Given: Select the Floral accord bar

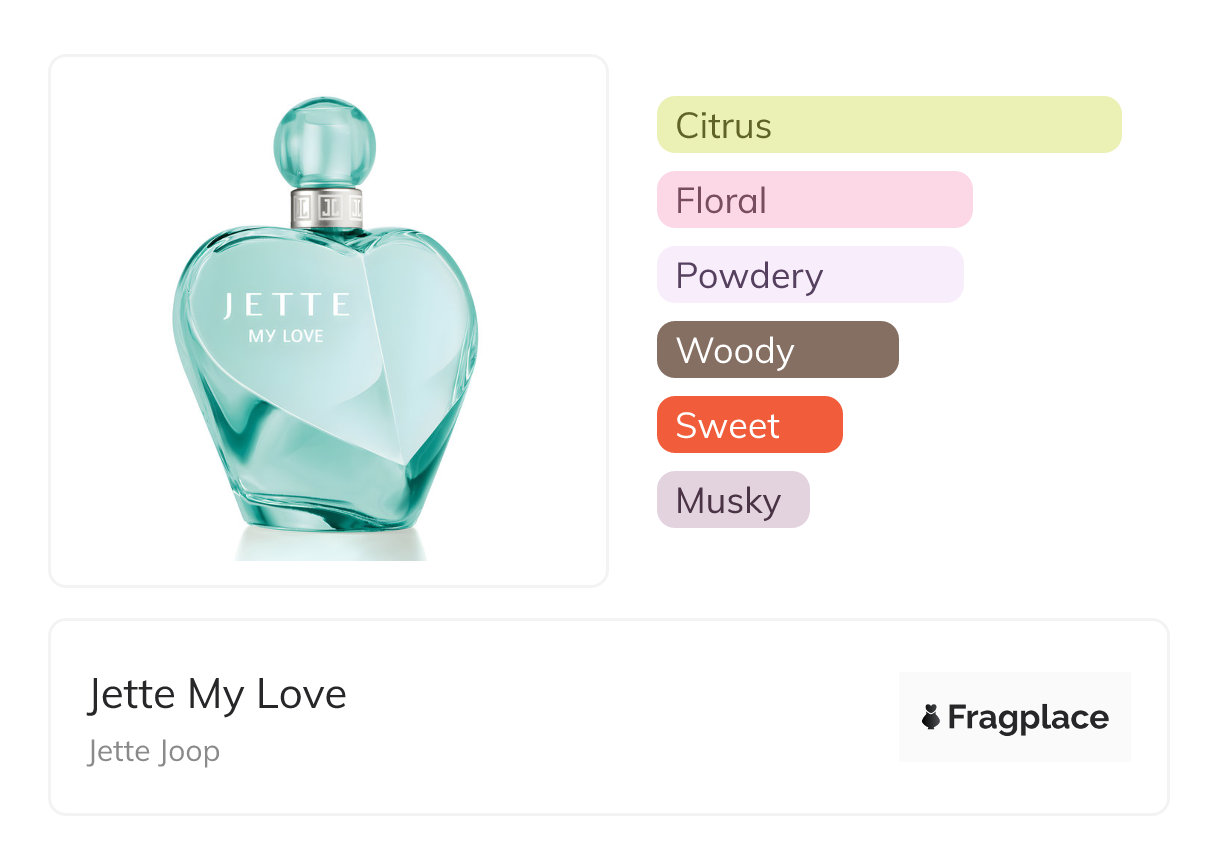Looking at the screenshot, I should tap(814, 200).
